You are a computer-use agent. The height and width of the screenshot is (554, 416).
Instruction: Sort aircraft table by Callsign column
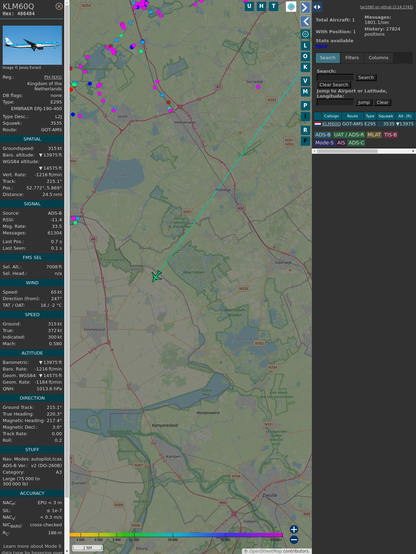331,116
